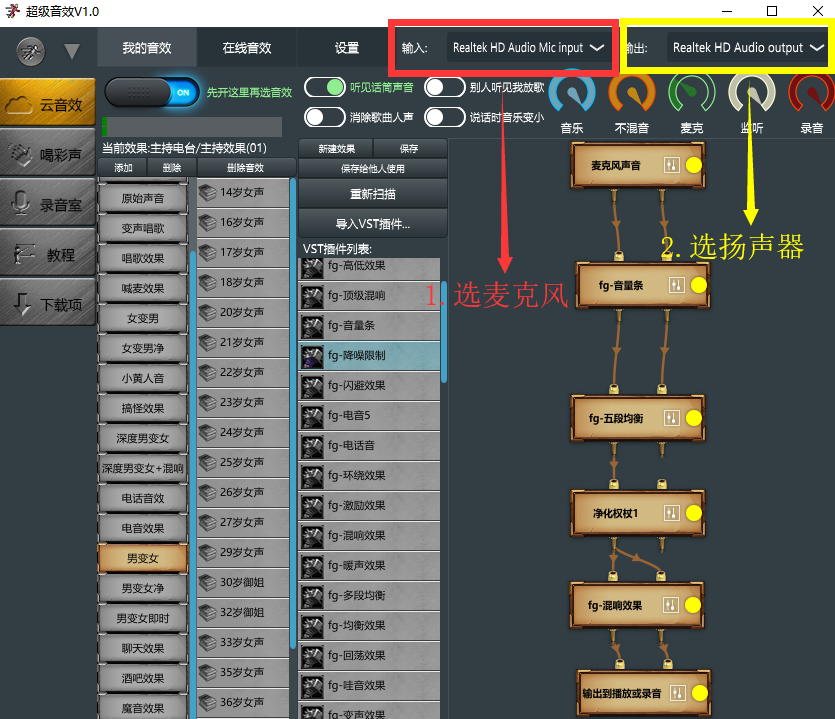This screenshot has width=835, height=719.
Task: Toggle yellow light on 净化权杖1 node
Action: (694, 513)
